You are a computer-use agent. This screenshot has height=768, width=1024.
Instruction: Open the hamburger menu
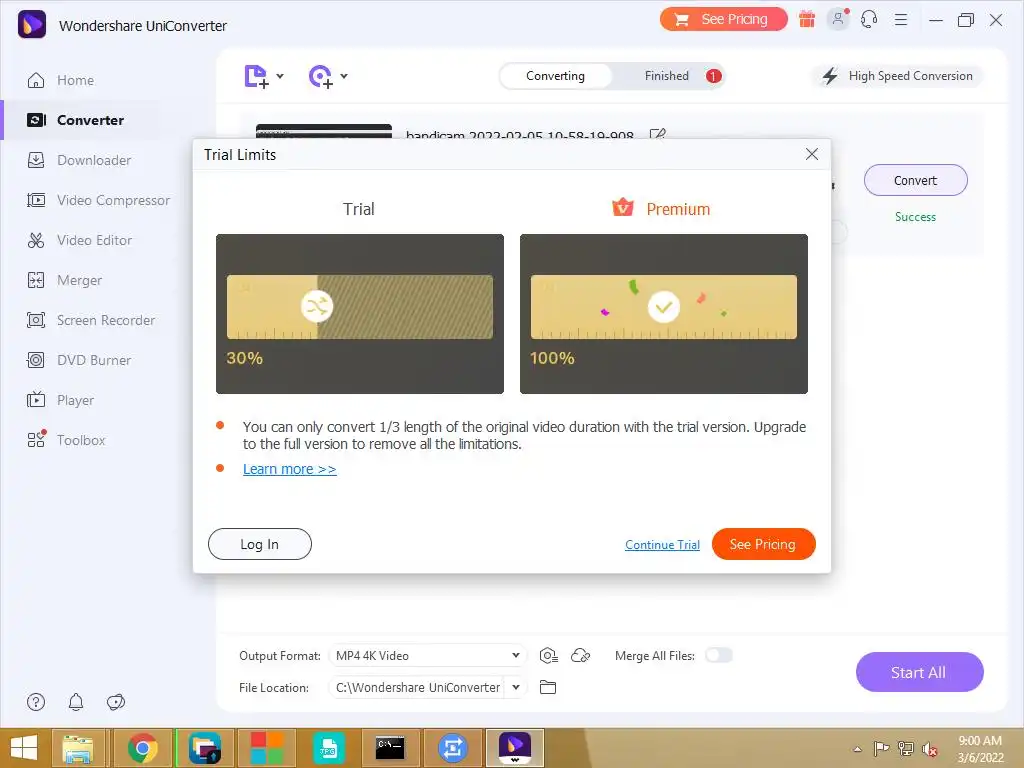[x=901, y=20]
